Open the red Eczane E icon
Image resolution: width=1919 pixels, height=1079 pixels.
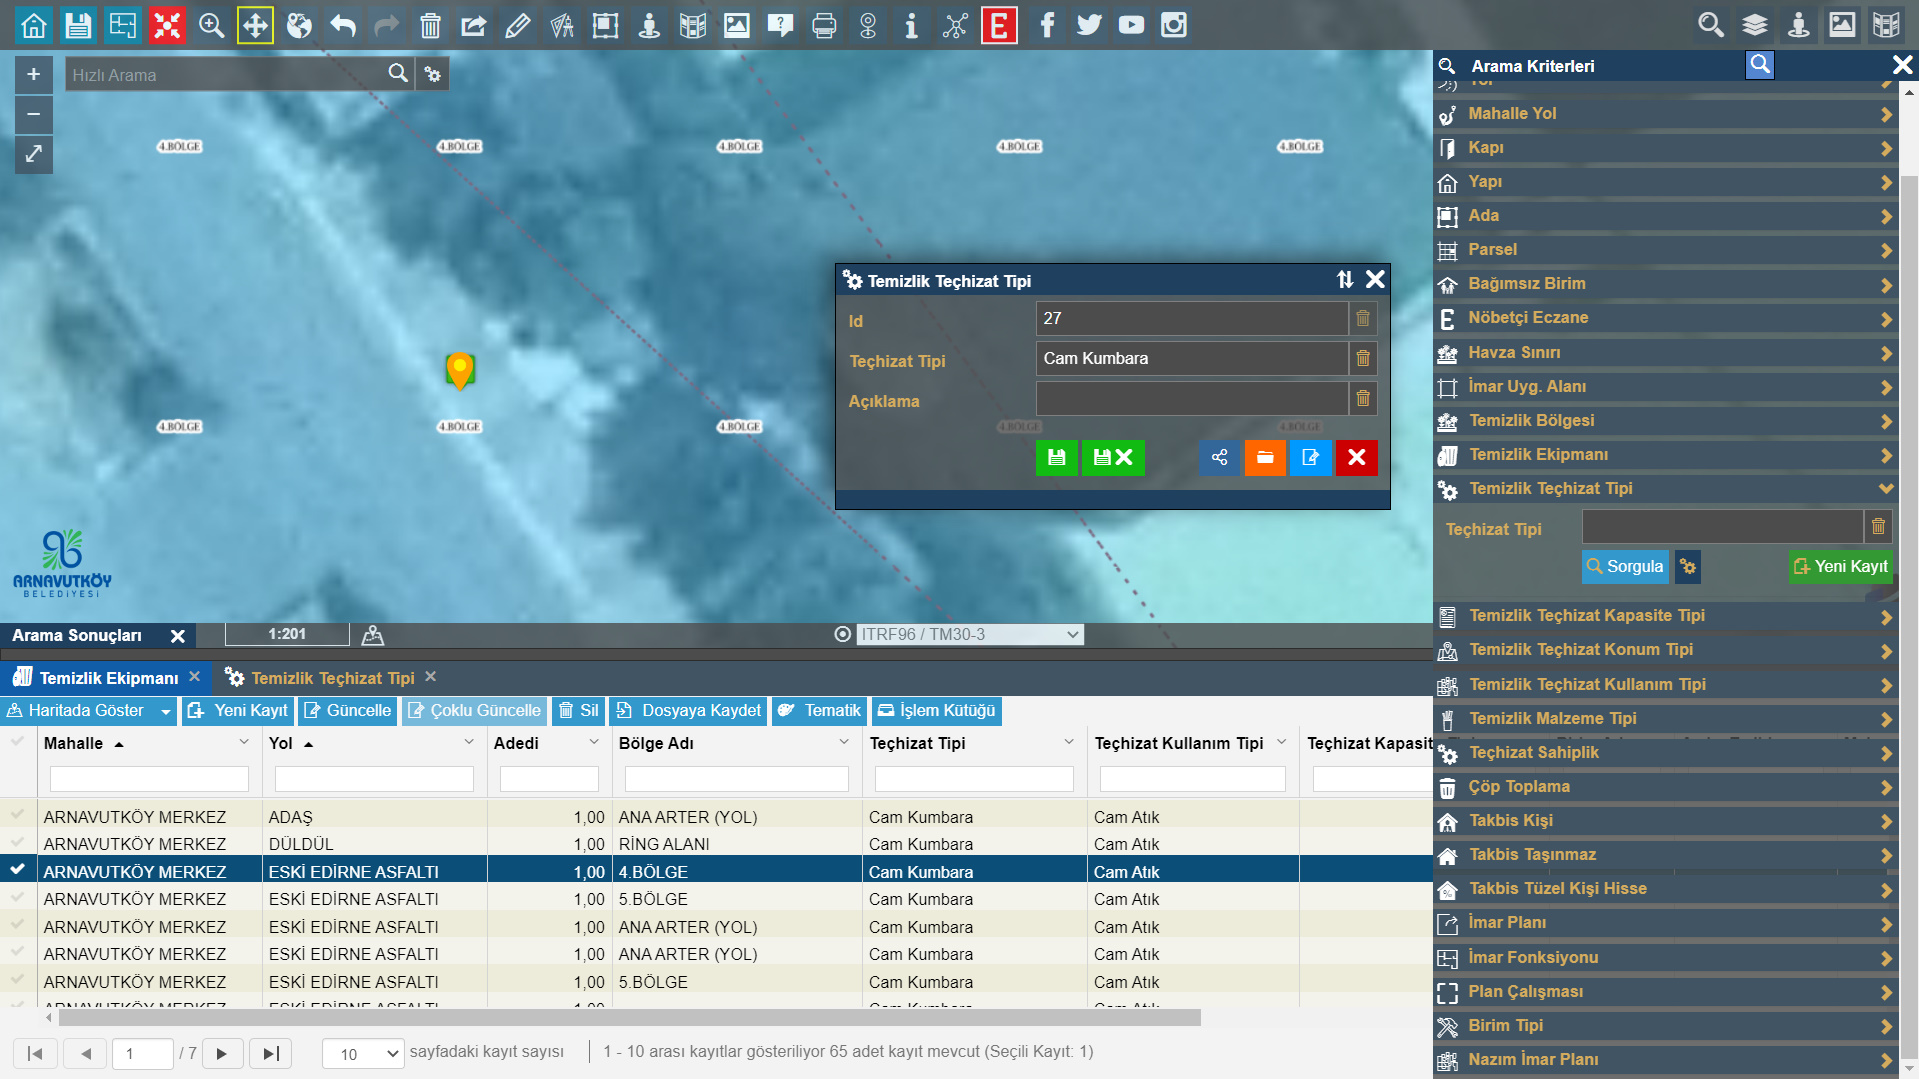[x=998, y=25]
